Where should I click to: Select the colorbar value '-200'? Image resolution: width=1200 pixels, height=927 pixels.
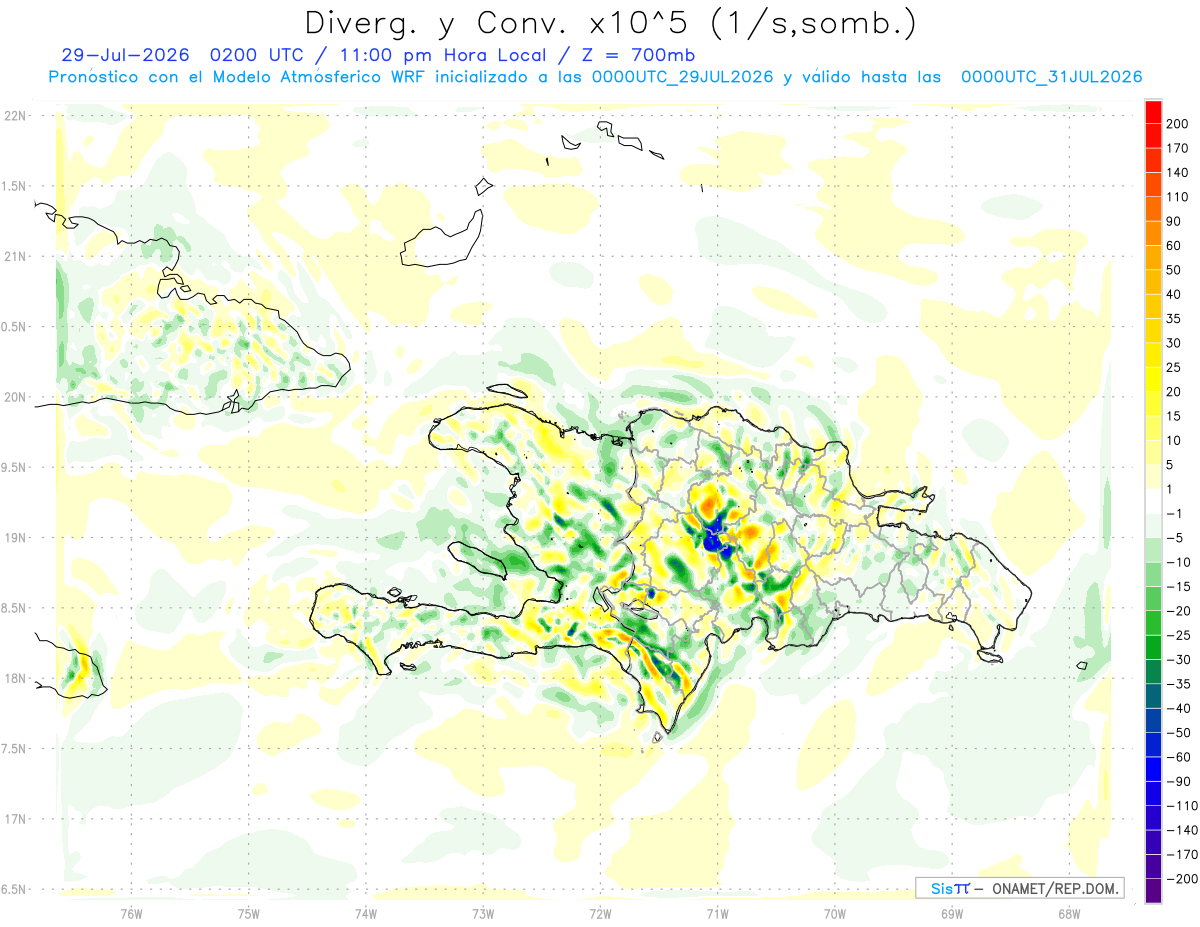click(1181, 879)
